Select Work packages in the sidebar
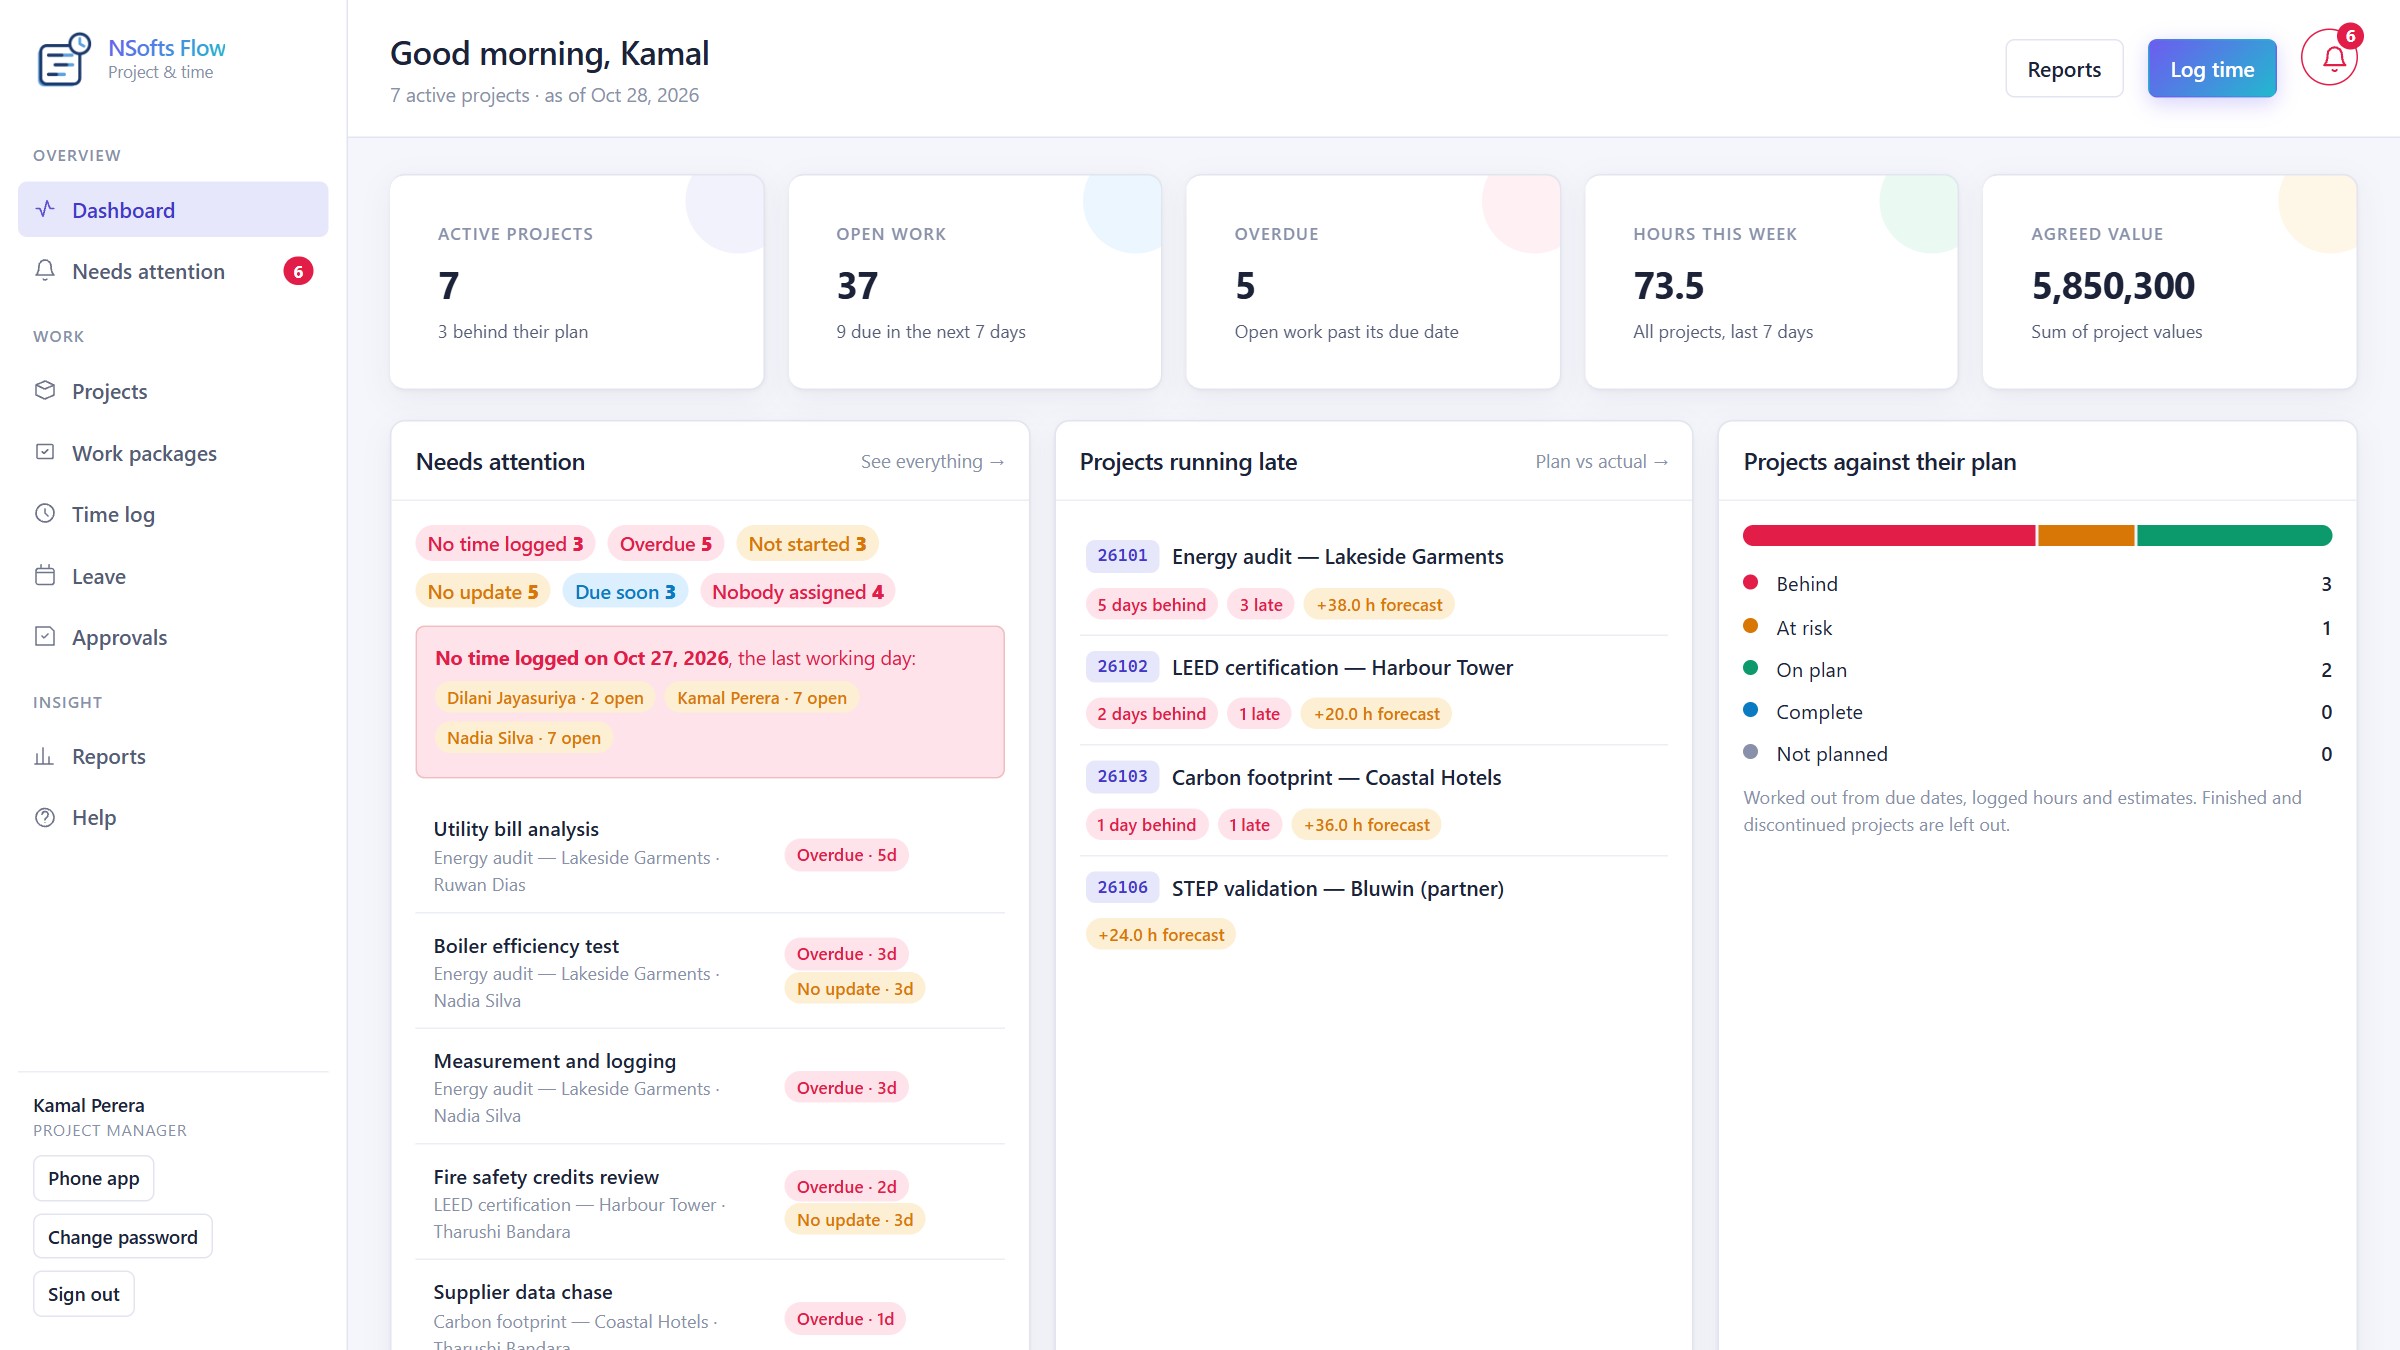2400x1350 pixels. tap(173, 453)
